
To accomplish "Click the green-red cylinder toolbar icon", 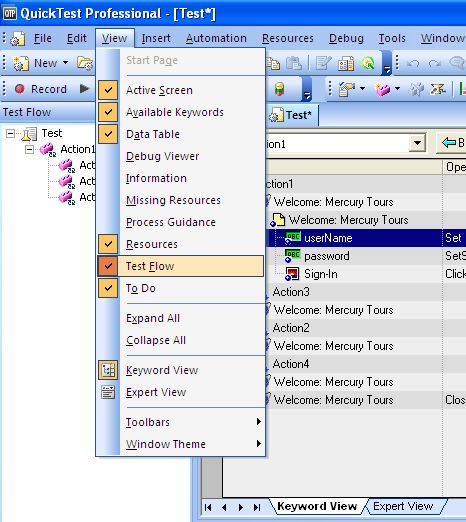I will coord(280,89).
